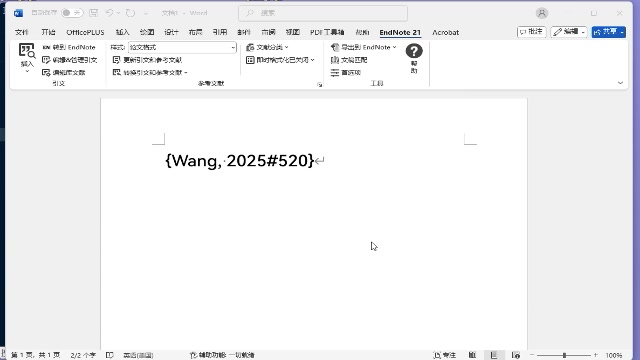Collapse the ribbon with the chevron
The width and height of the screenshot is (640, 360).
[x=620, y=83]
